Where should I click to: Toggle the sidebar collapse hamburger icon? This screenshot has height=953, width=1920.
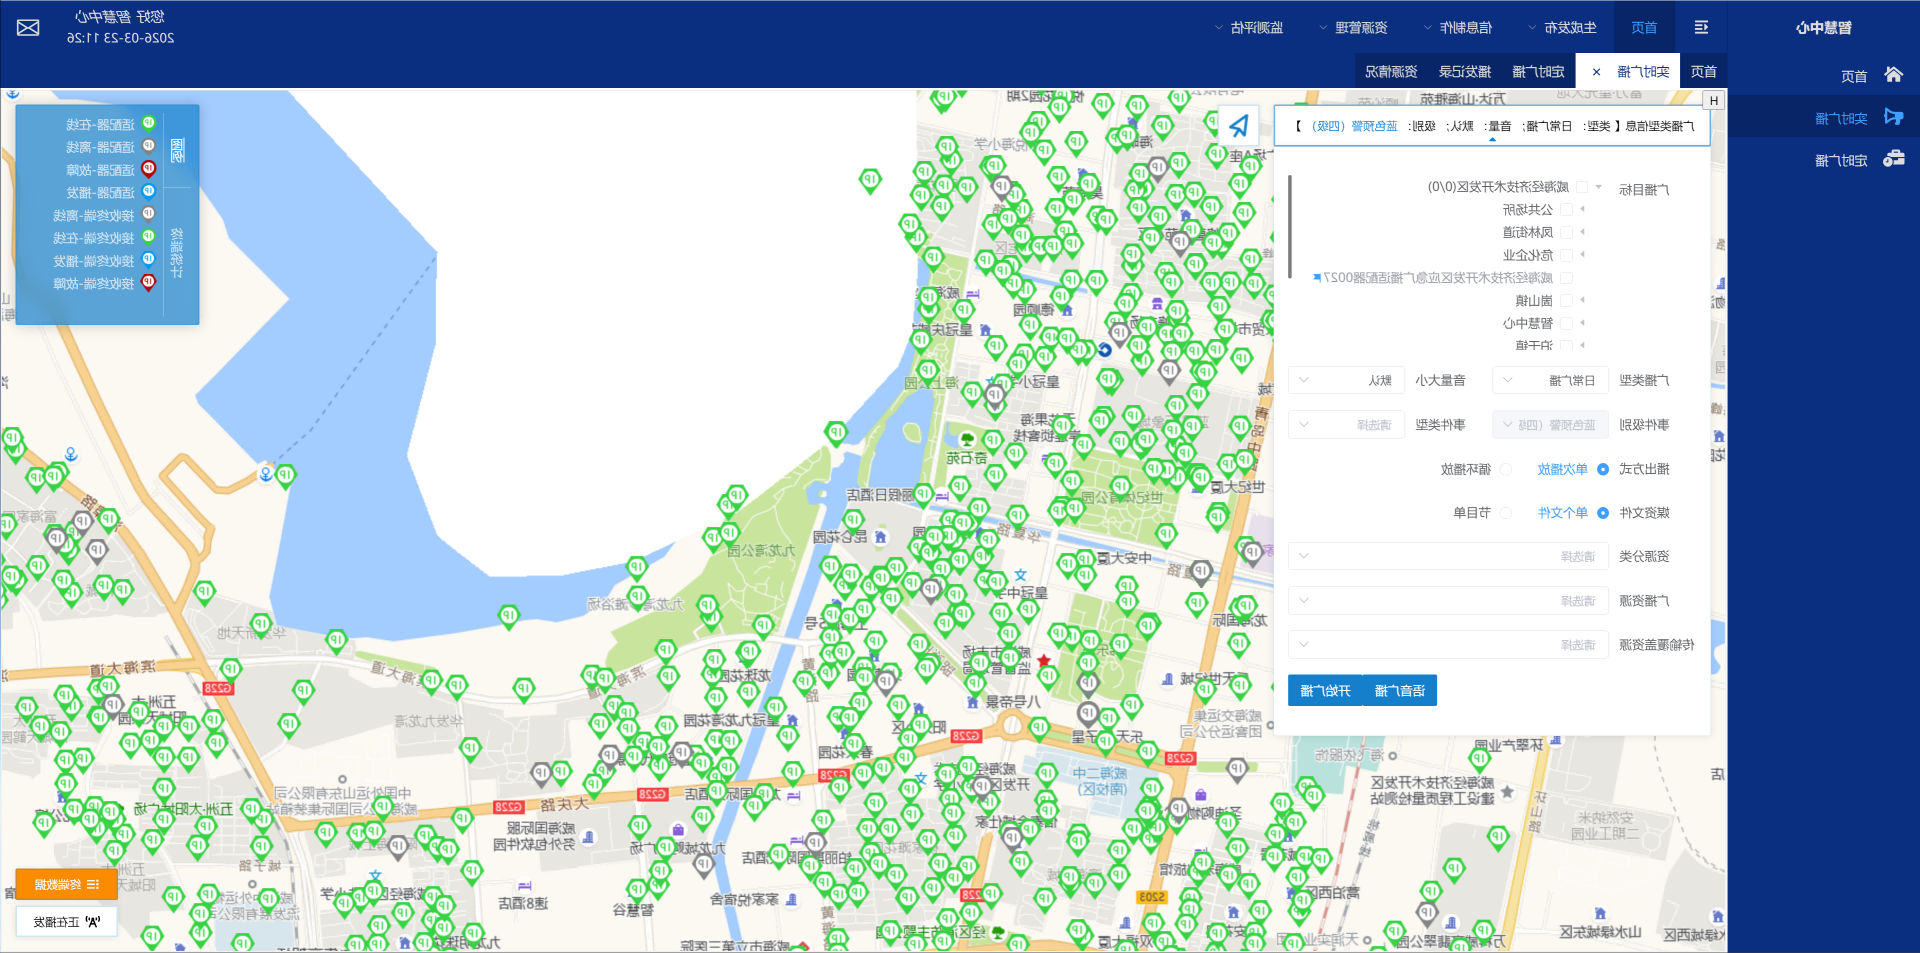point(1701,27)
